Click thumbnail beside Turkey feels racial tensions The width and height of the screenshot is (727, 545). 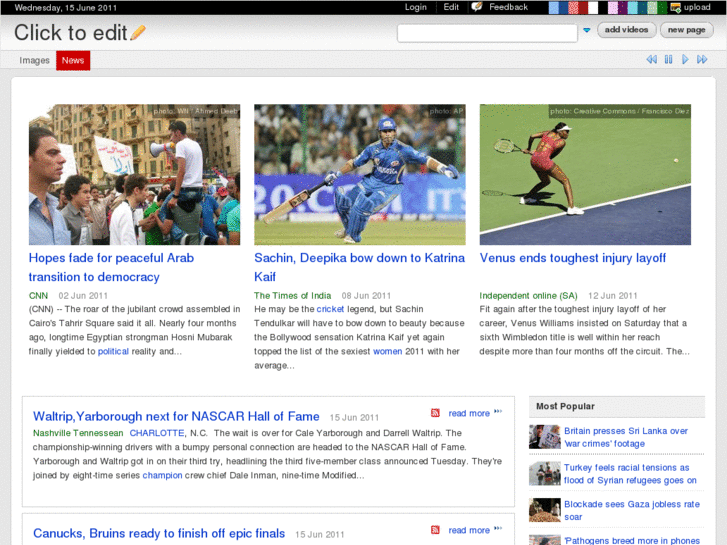(x=545, y=473)
